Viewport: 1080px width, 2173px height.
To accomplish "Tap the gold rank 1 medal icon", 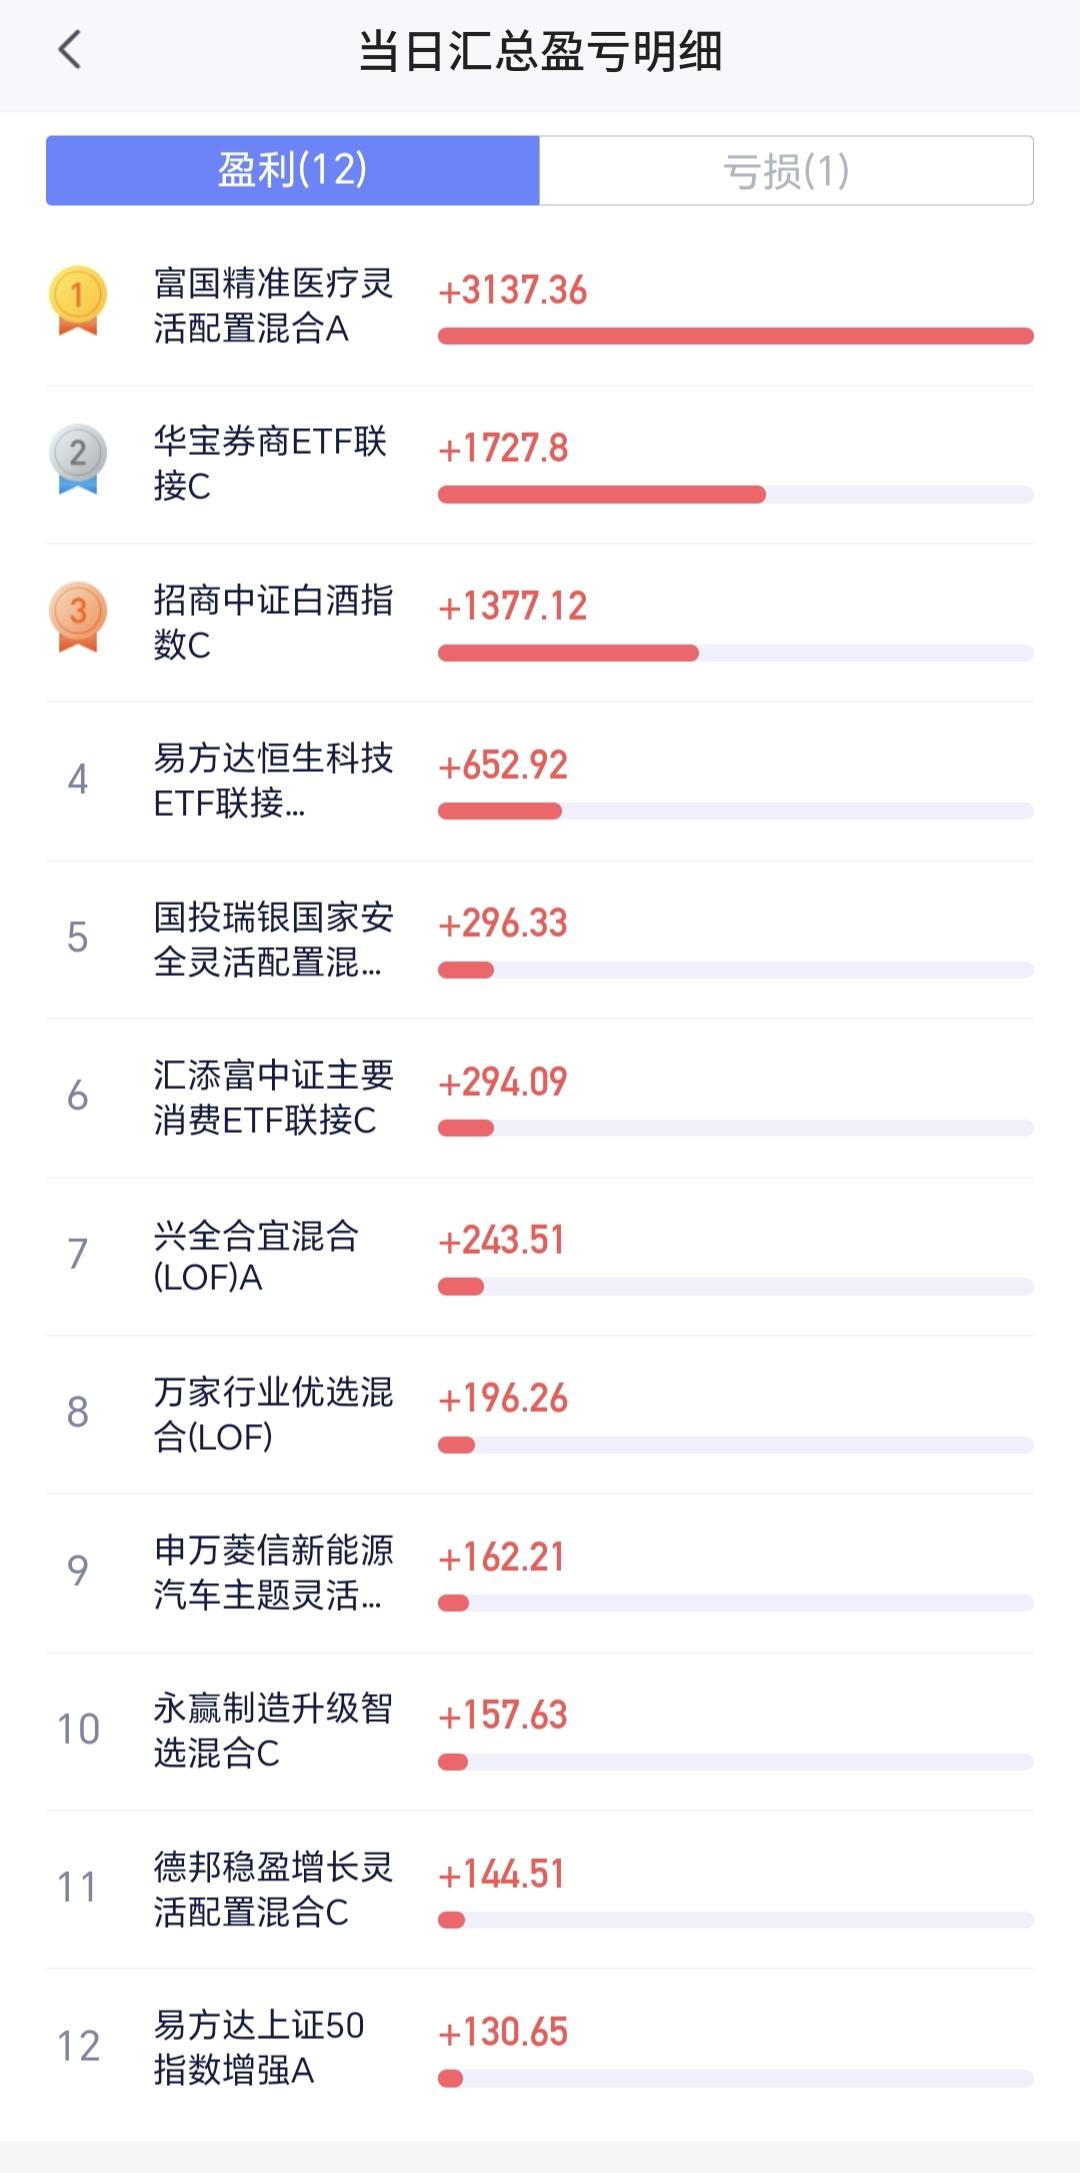I will [x=78, y=300].
